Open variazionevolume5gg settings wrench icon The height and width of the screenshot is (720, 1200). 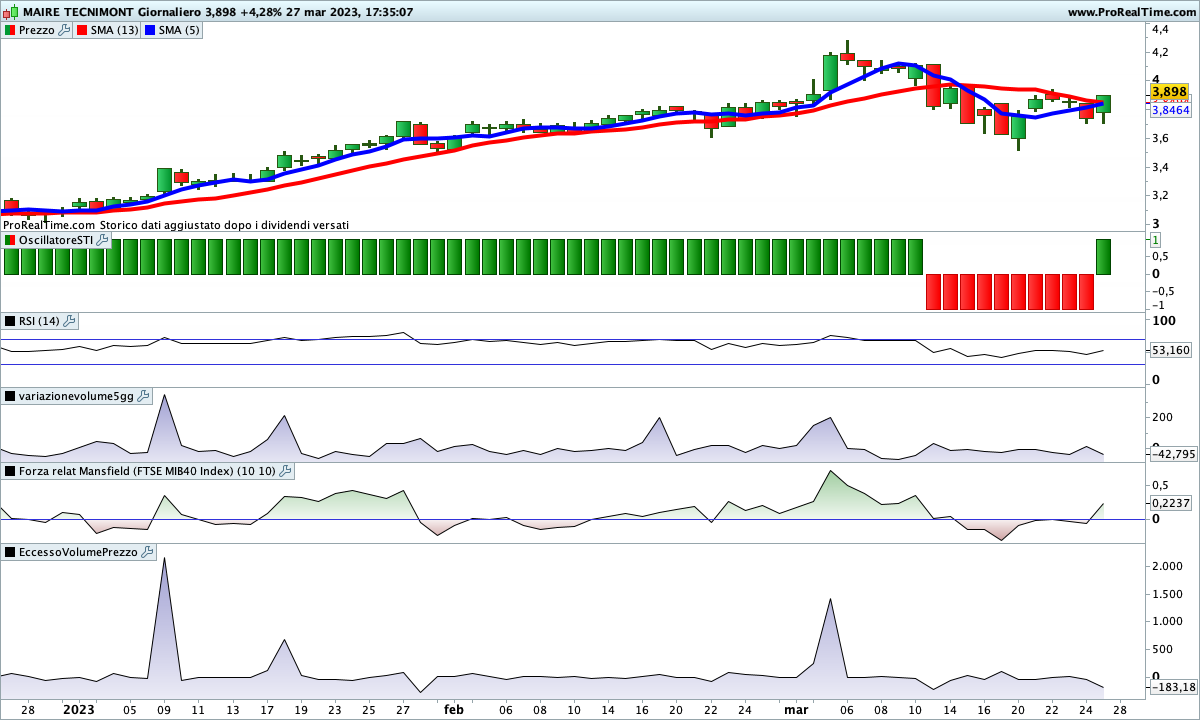[143, 396]
